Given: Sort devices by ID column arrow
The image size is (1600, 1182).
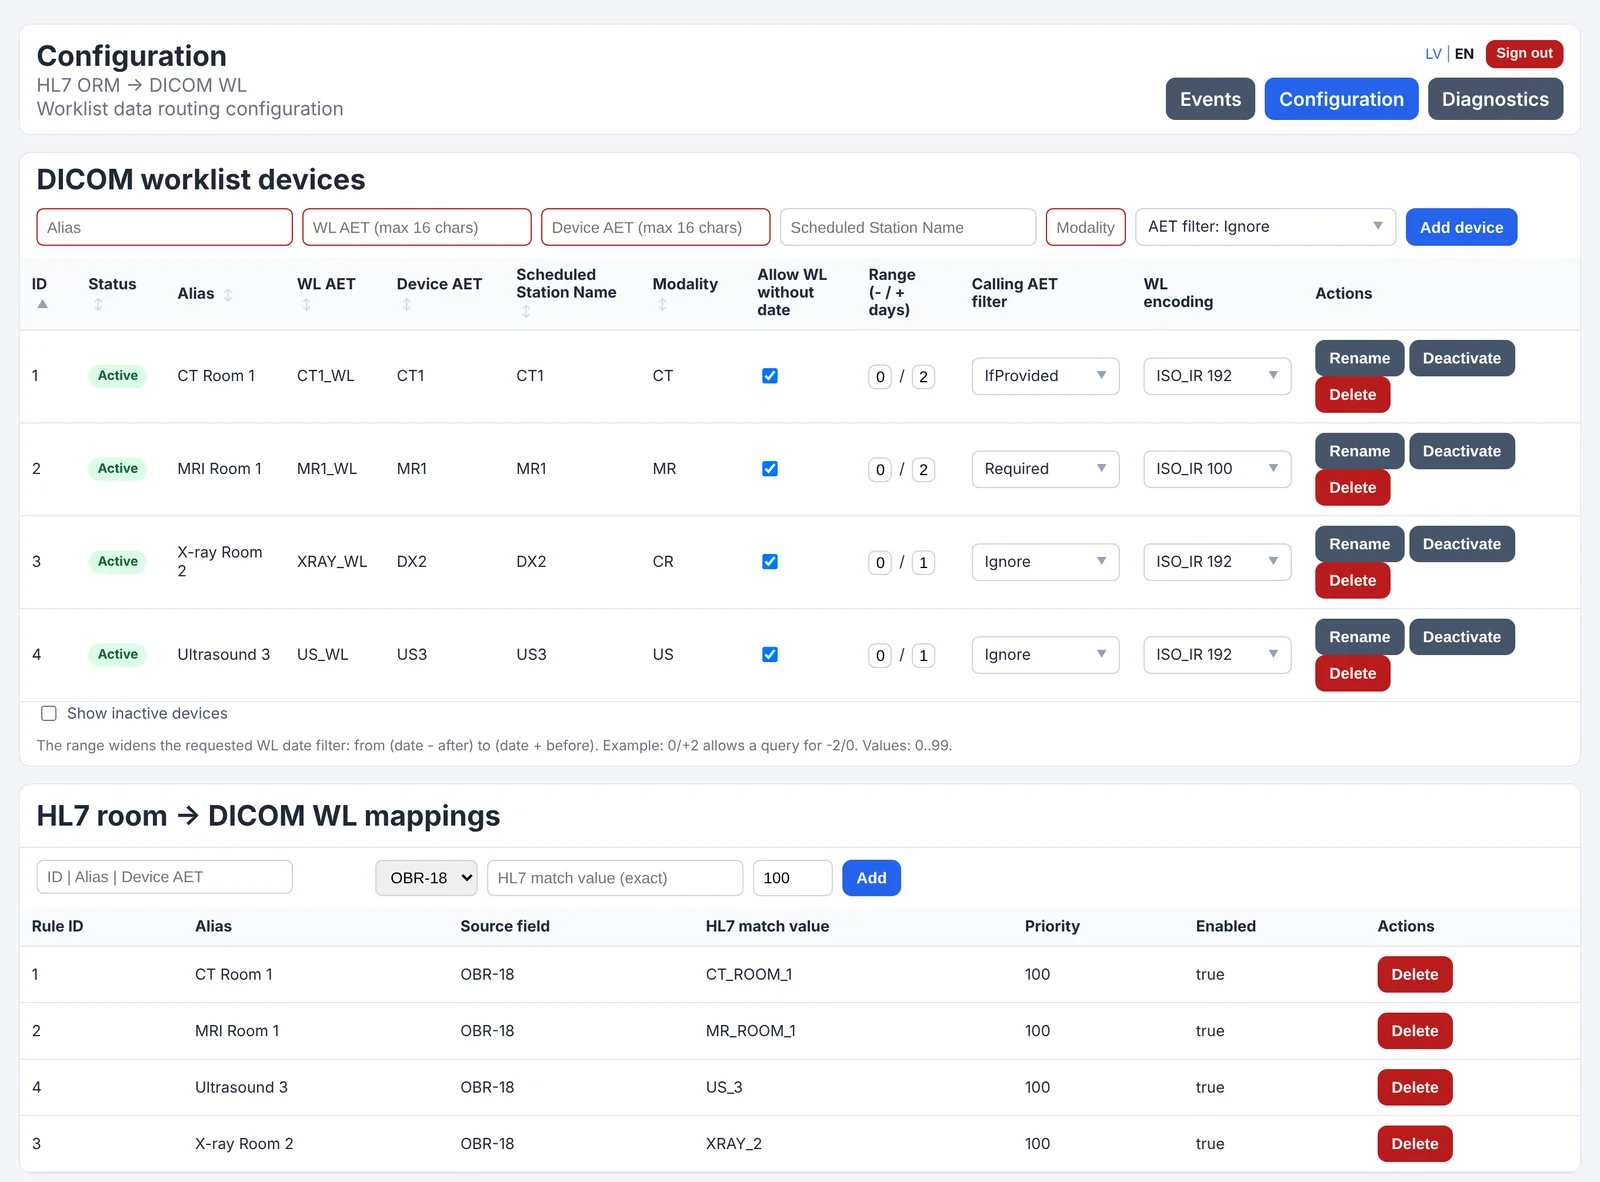Looking at the screenshot, I should pos(42,304).
